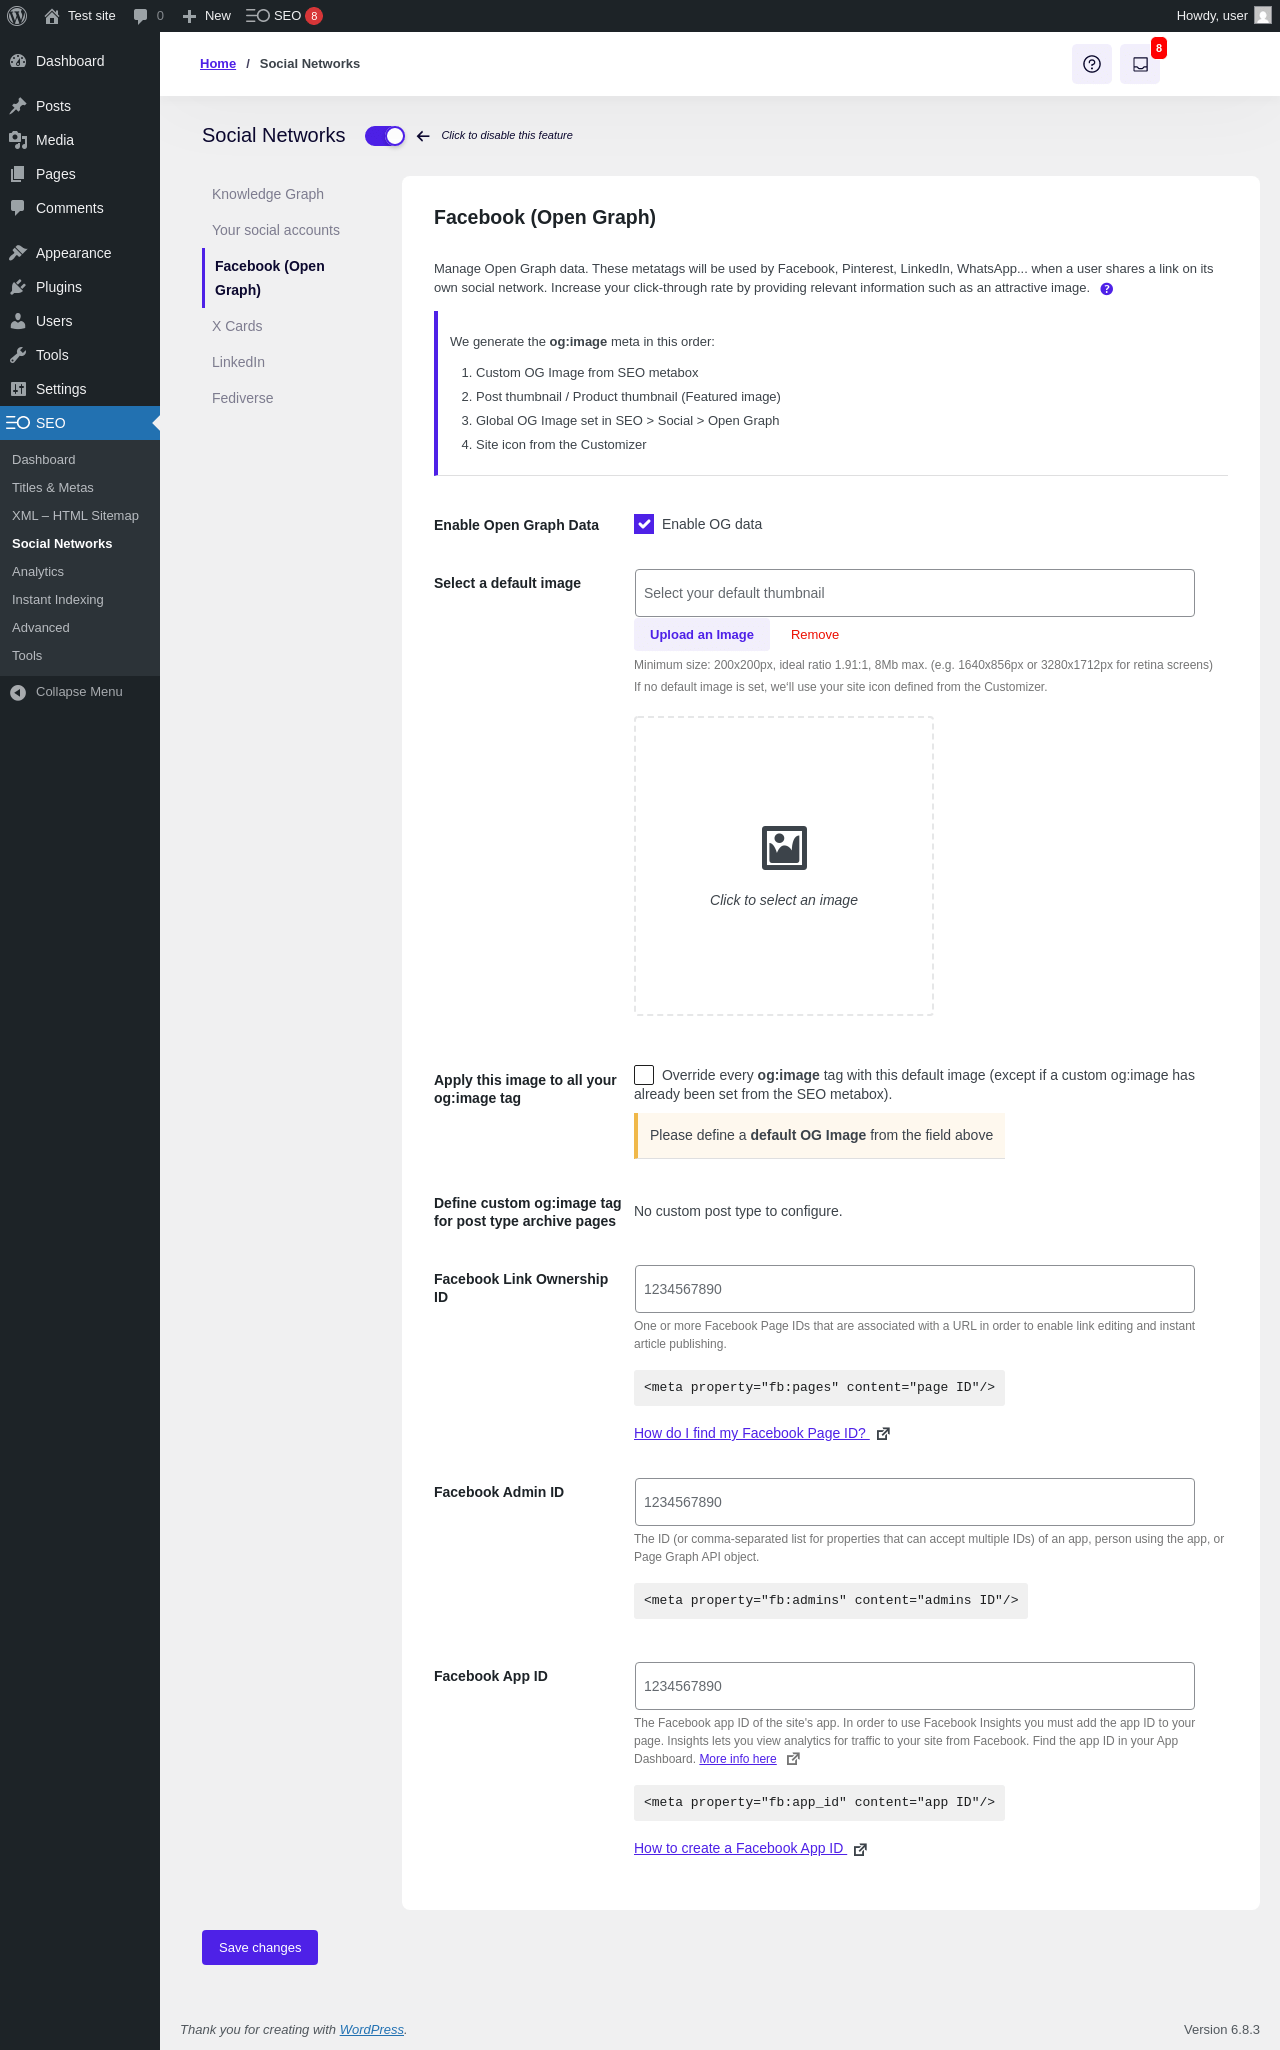Click external link icon beside Facebook Page ID link
This screenshot has height=2050, width=1280.
[883, 1434]
